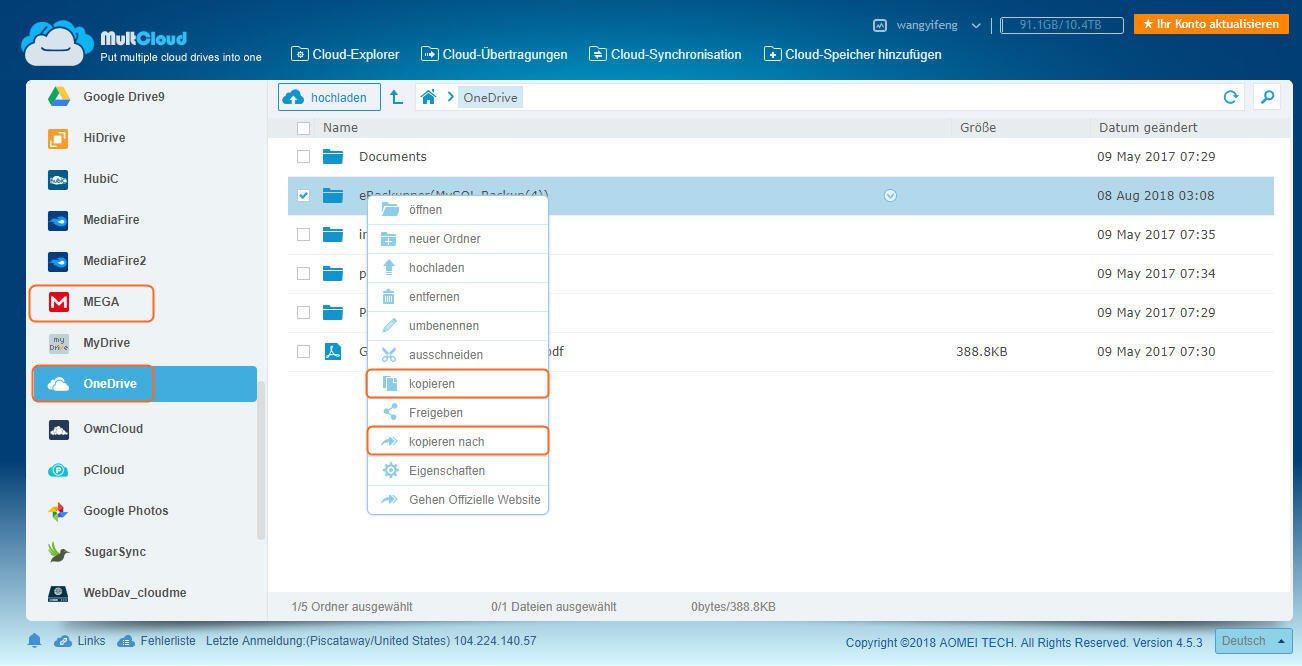The image size is (1302, 666).
Task: Refresh the OneDrive file list
Action: tap(1231, 97)
